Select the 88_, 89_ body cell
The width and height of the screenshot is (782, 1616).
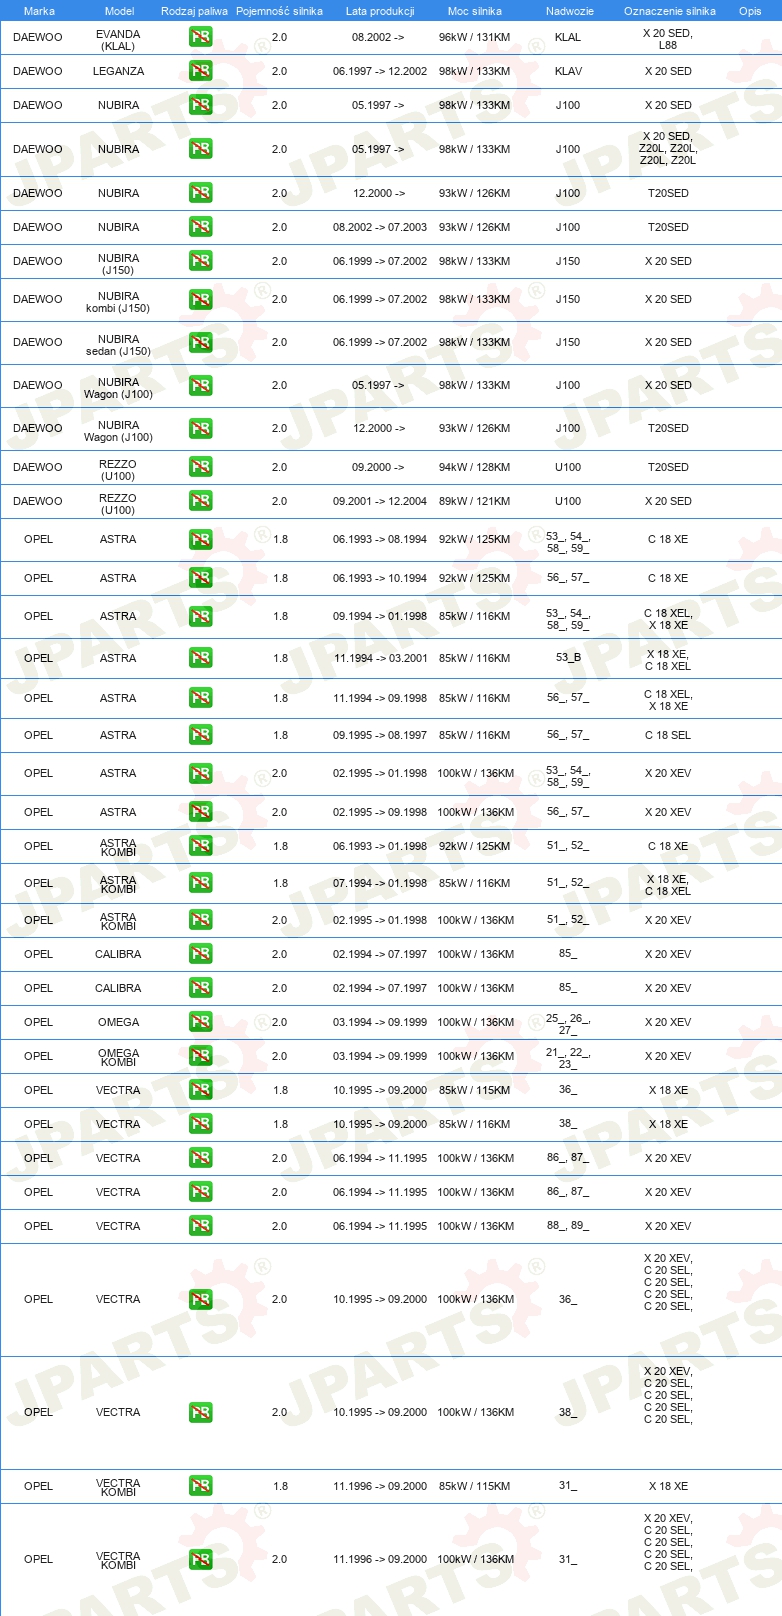568,1226
